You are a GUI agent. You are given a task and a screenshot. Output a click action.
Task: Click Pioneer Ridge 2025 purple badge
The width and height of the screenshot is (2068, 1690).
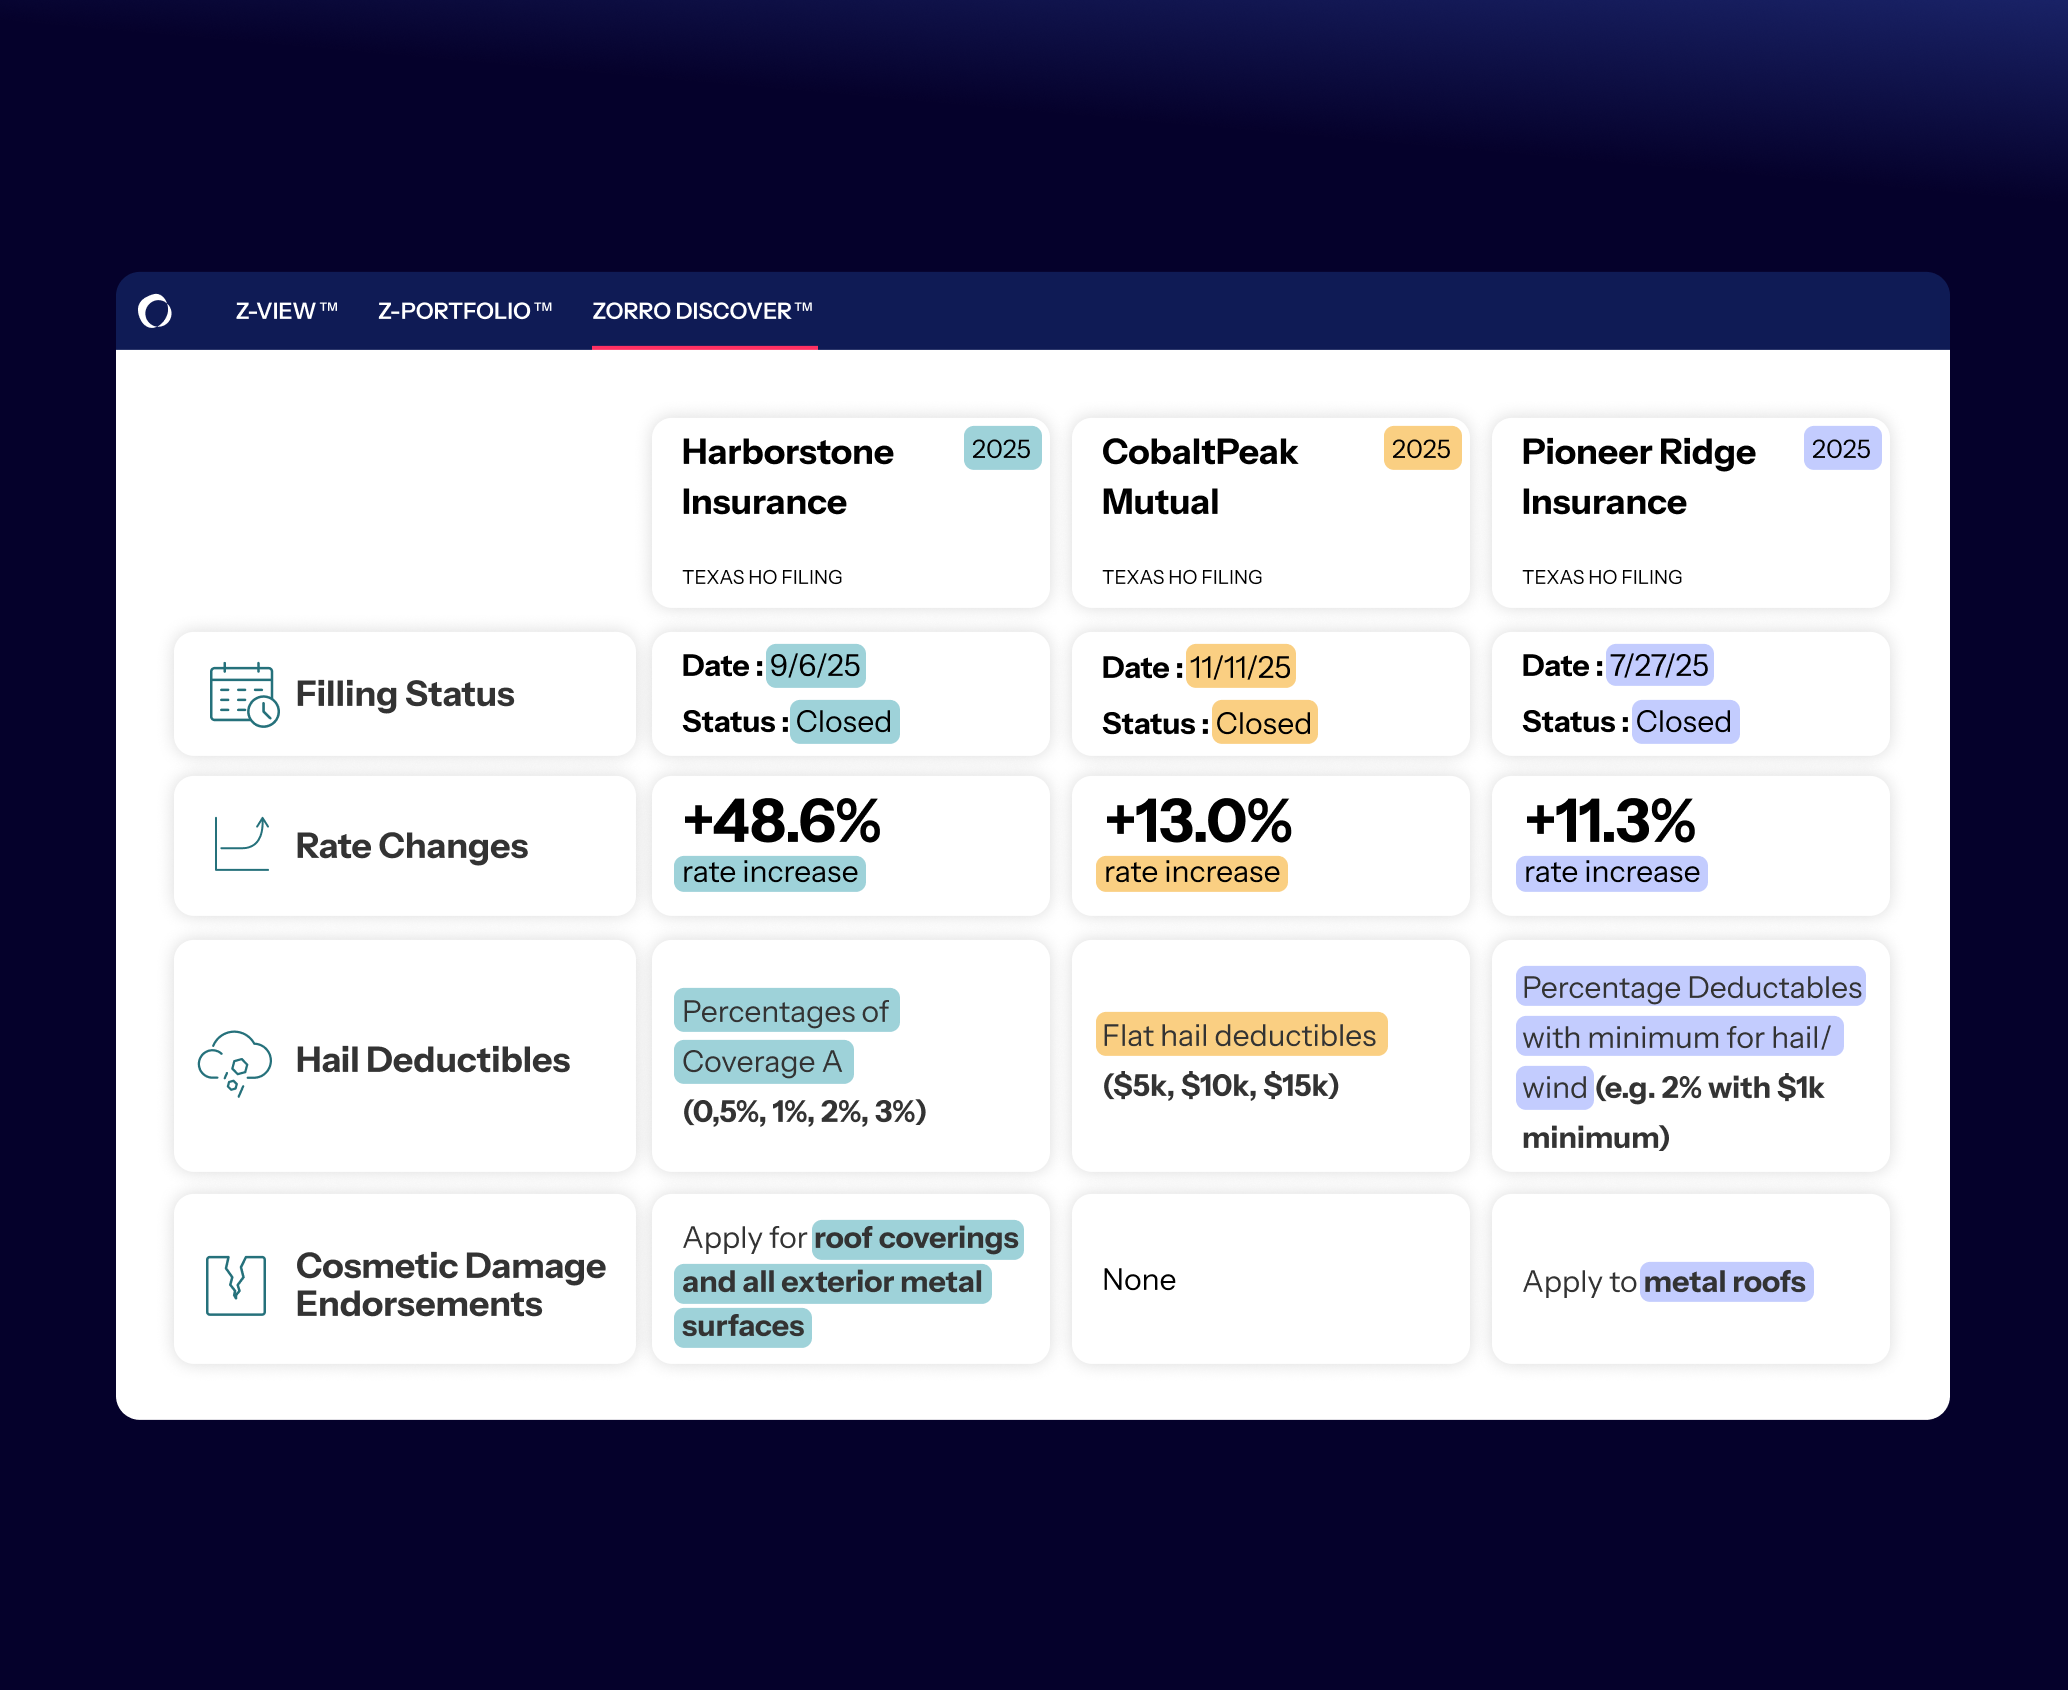coord(1841,449)
